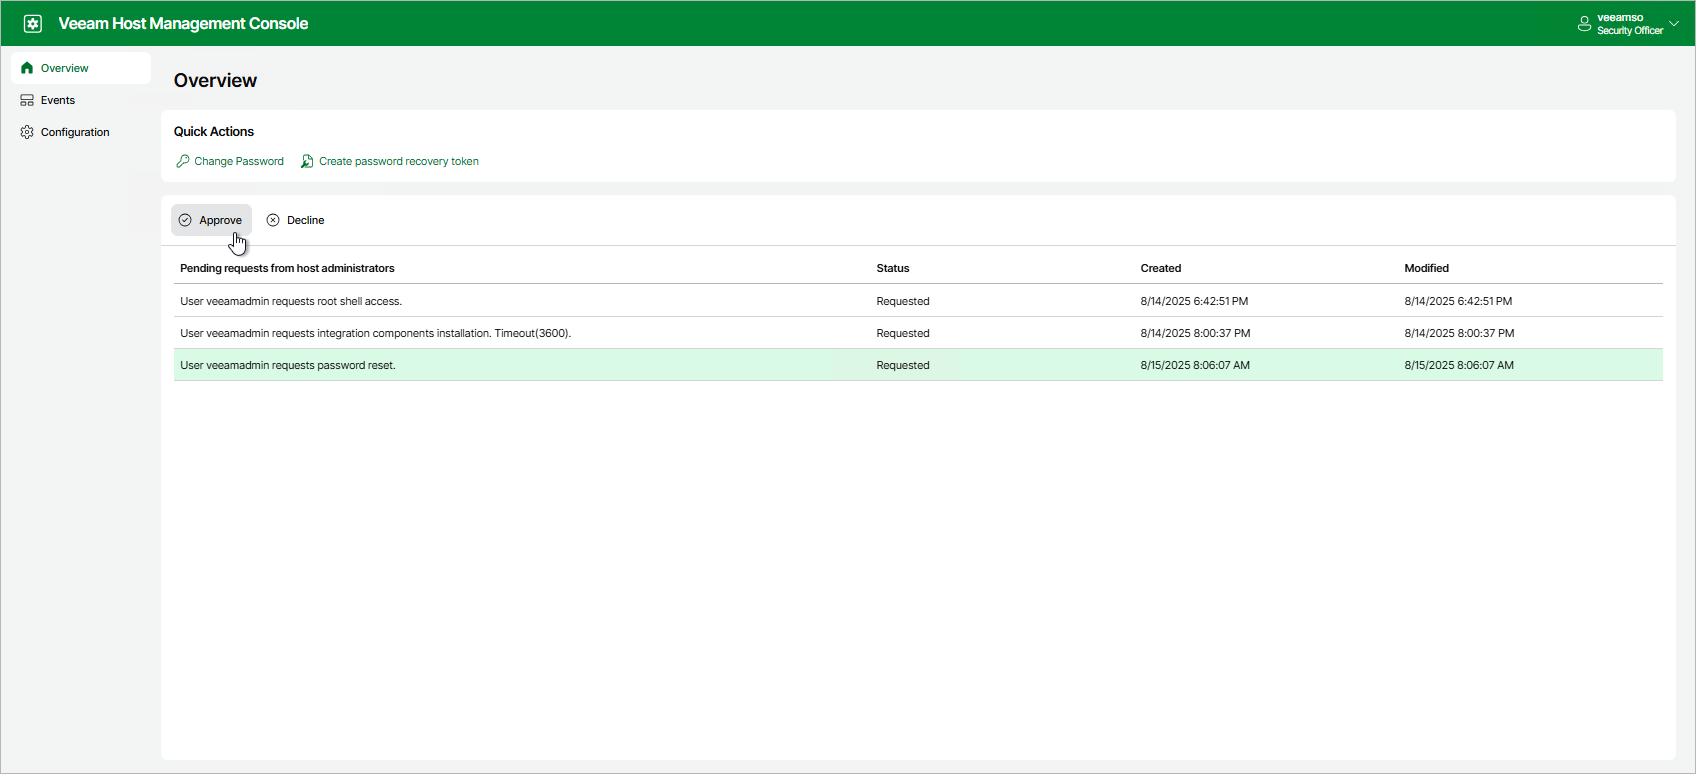The height and width of the screenshot is (774, 1696).
Task: Create a password recovery token
Action: point(390,161)
